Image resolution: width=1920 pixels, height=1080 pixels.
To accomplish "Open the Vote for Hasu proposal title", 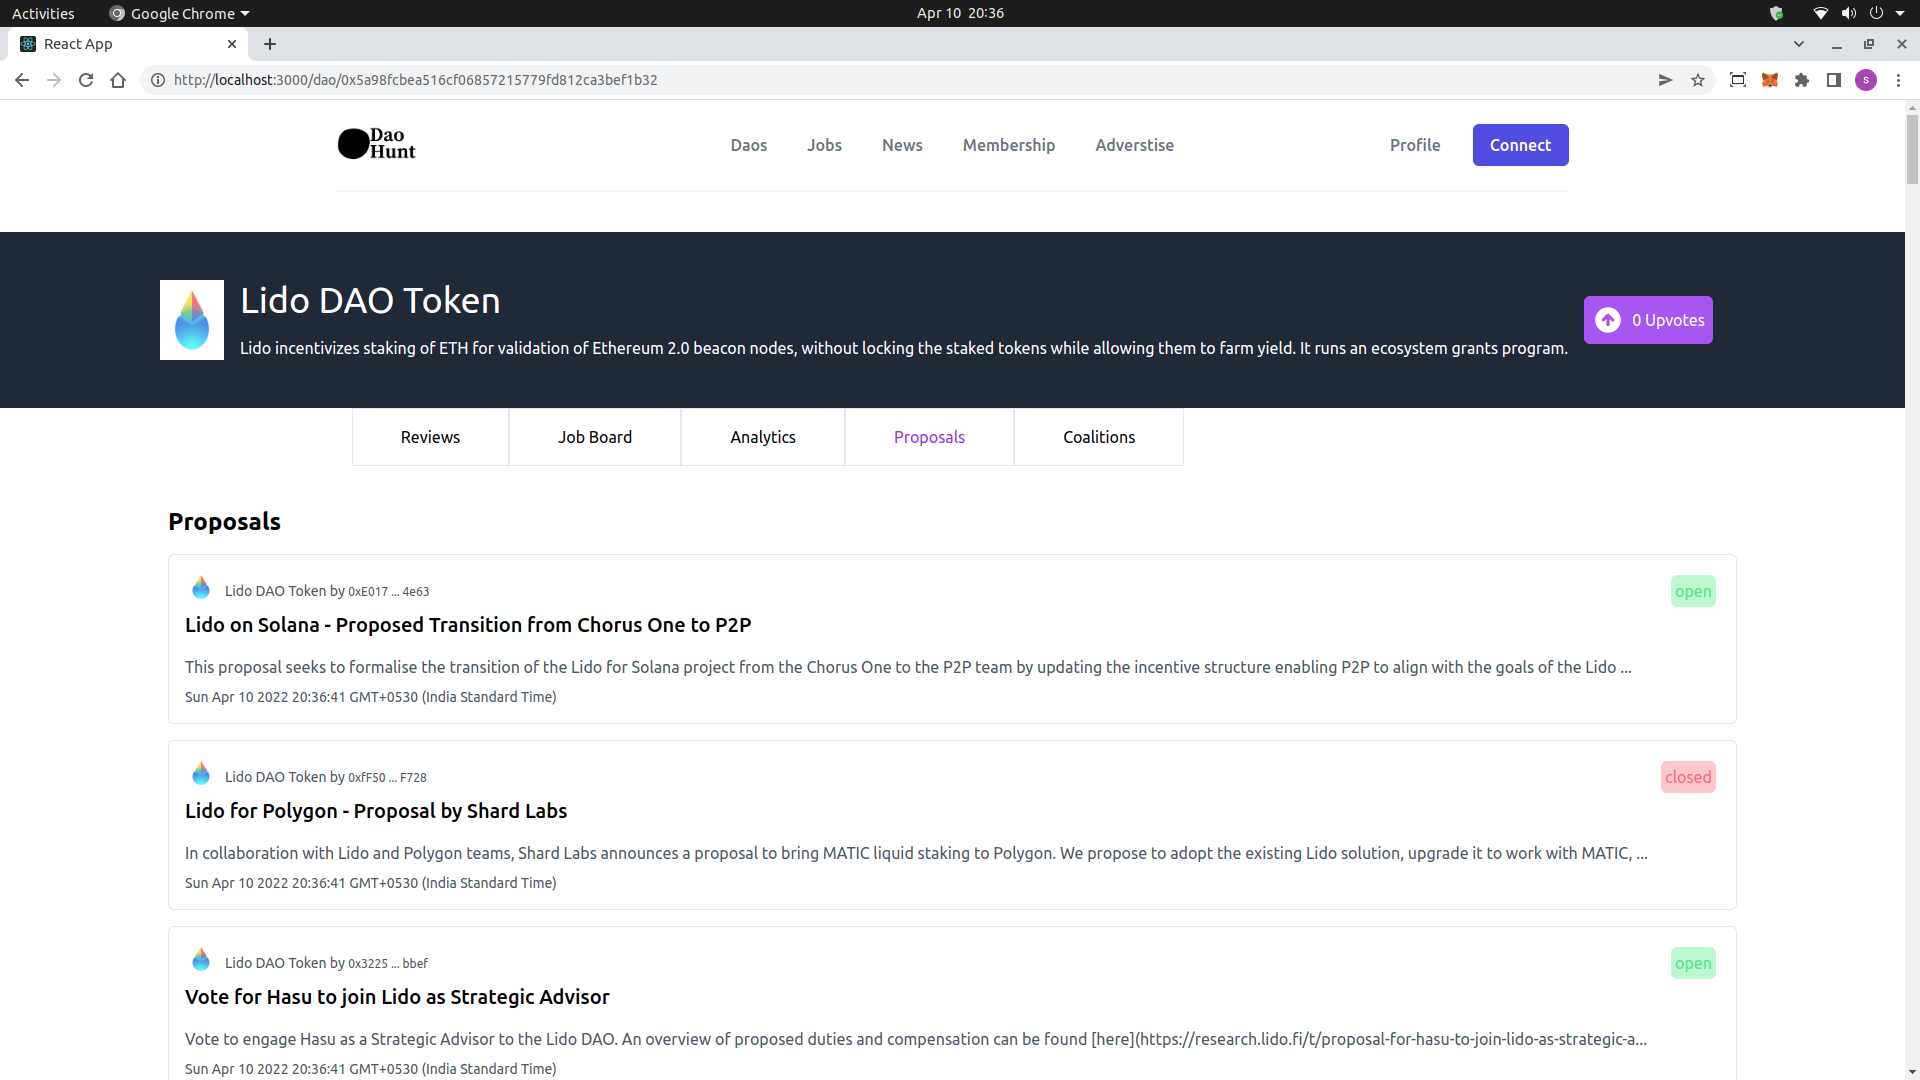I will point(397,997).
